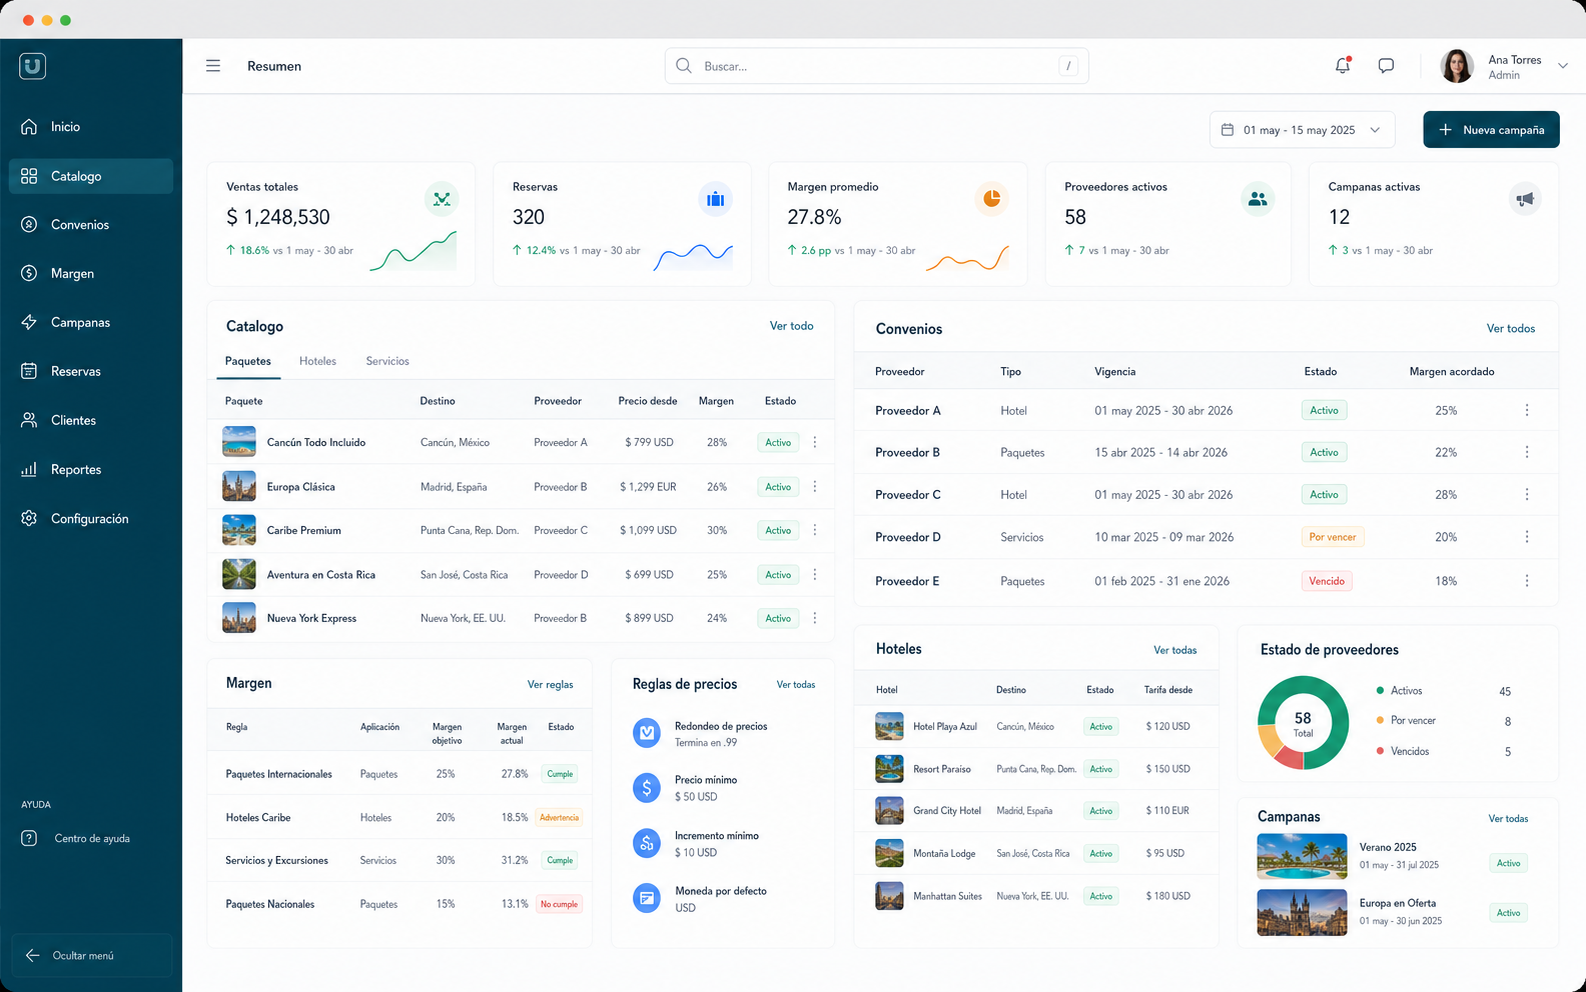
Task: Open options menu for Proveedor C convenio
Action: click(x=1527, y=494)
